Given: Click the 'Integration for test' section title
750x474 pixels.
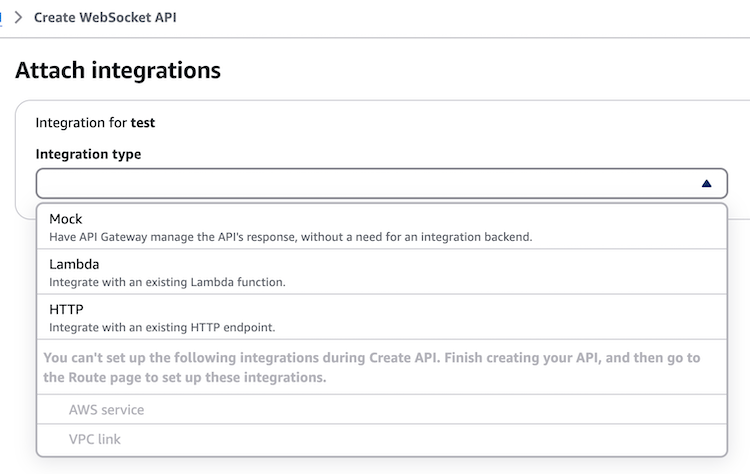Looking at the screenshot, I should [x=95, y=123].
